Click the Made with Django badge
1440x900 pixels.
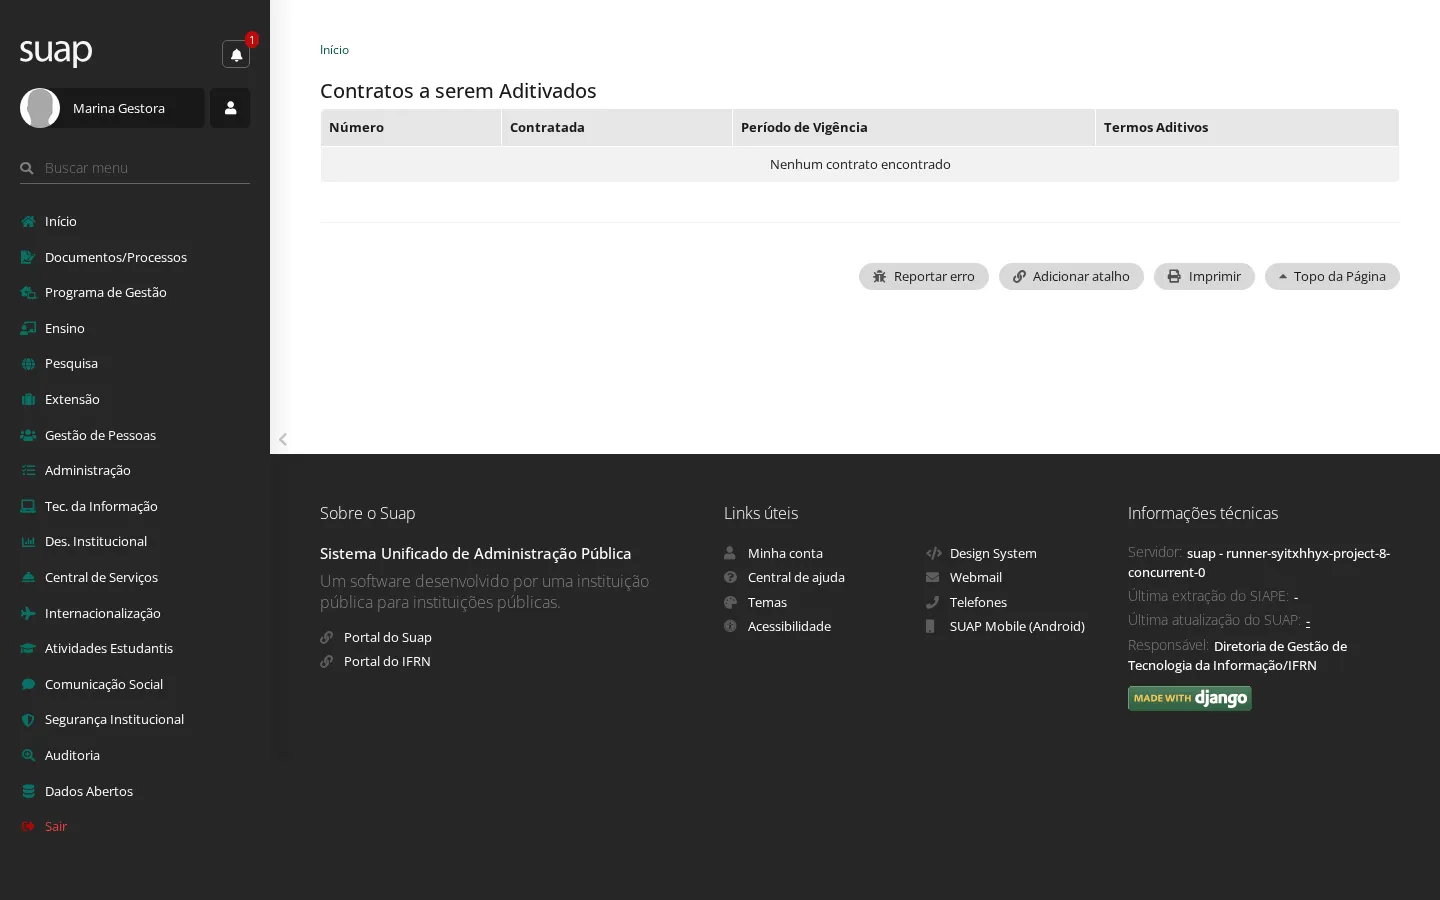(1190, 698)
